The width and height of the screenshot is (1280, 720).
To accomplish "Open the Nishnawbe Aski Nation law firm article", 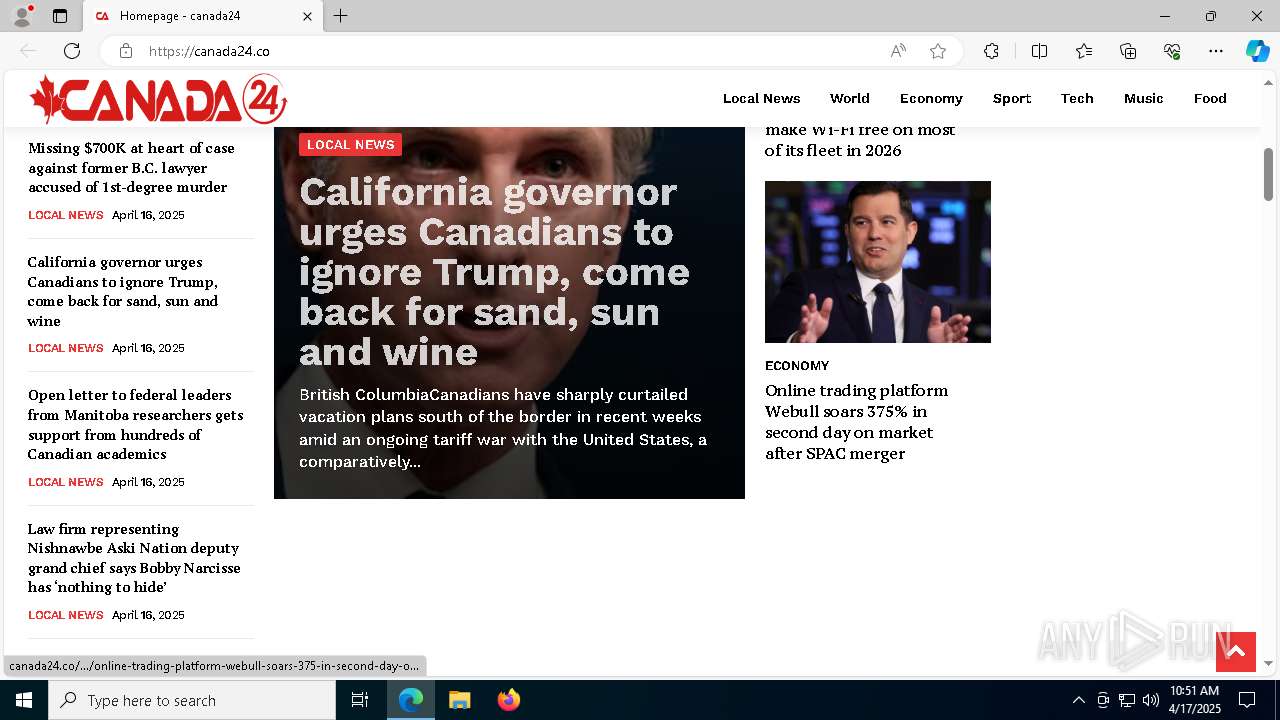I will pos(134,558).
